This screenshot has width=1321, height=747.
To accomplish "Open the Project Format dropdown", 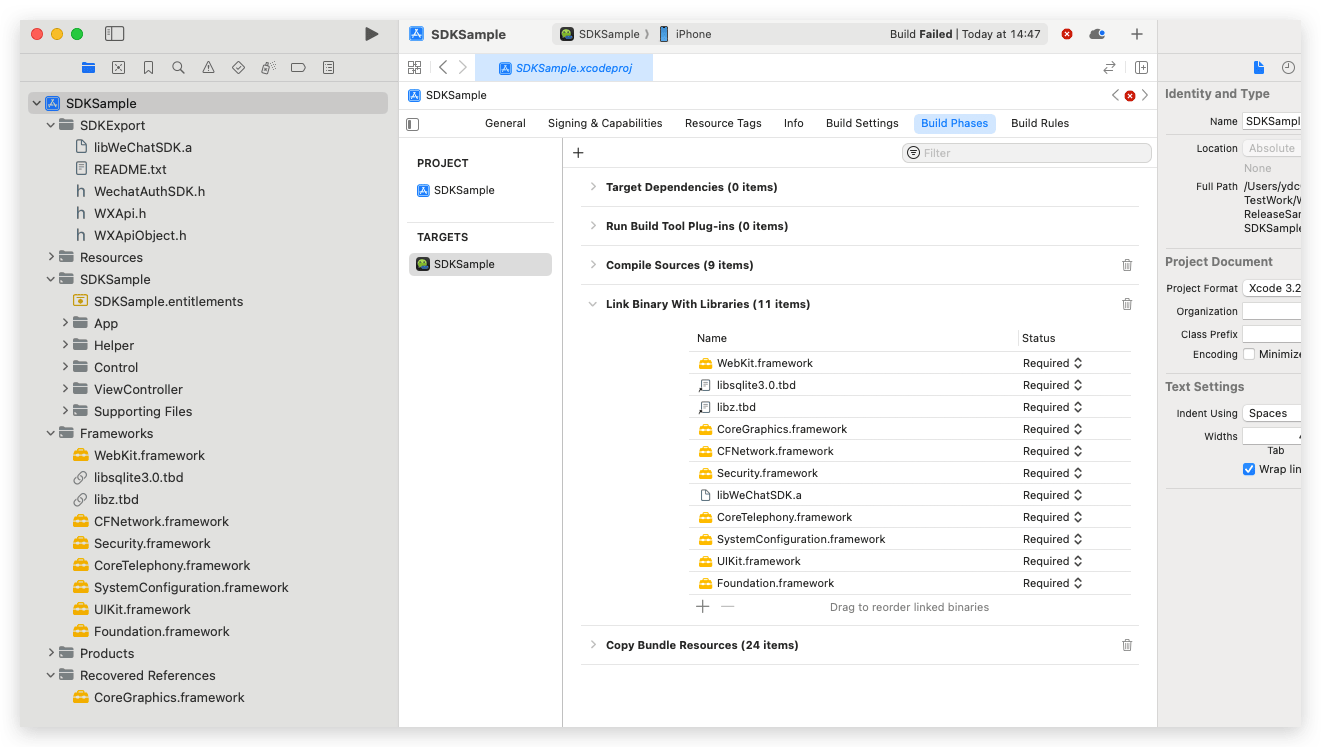I will (1272, 288).
